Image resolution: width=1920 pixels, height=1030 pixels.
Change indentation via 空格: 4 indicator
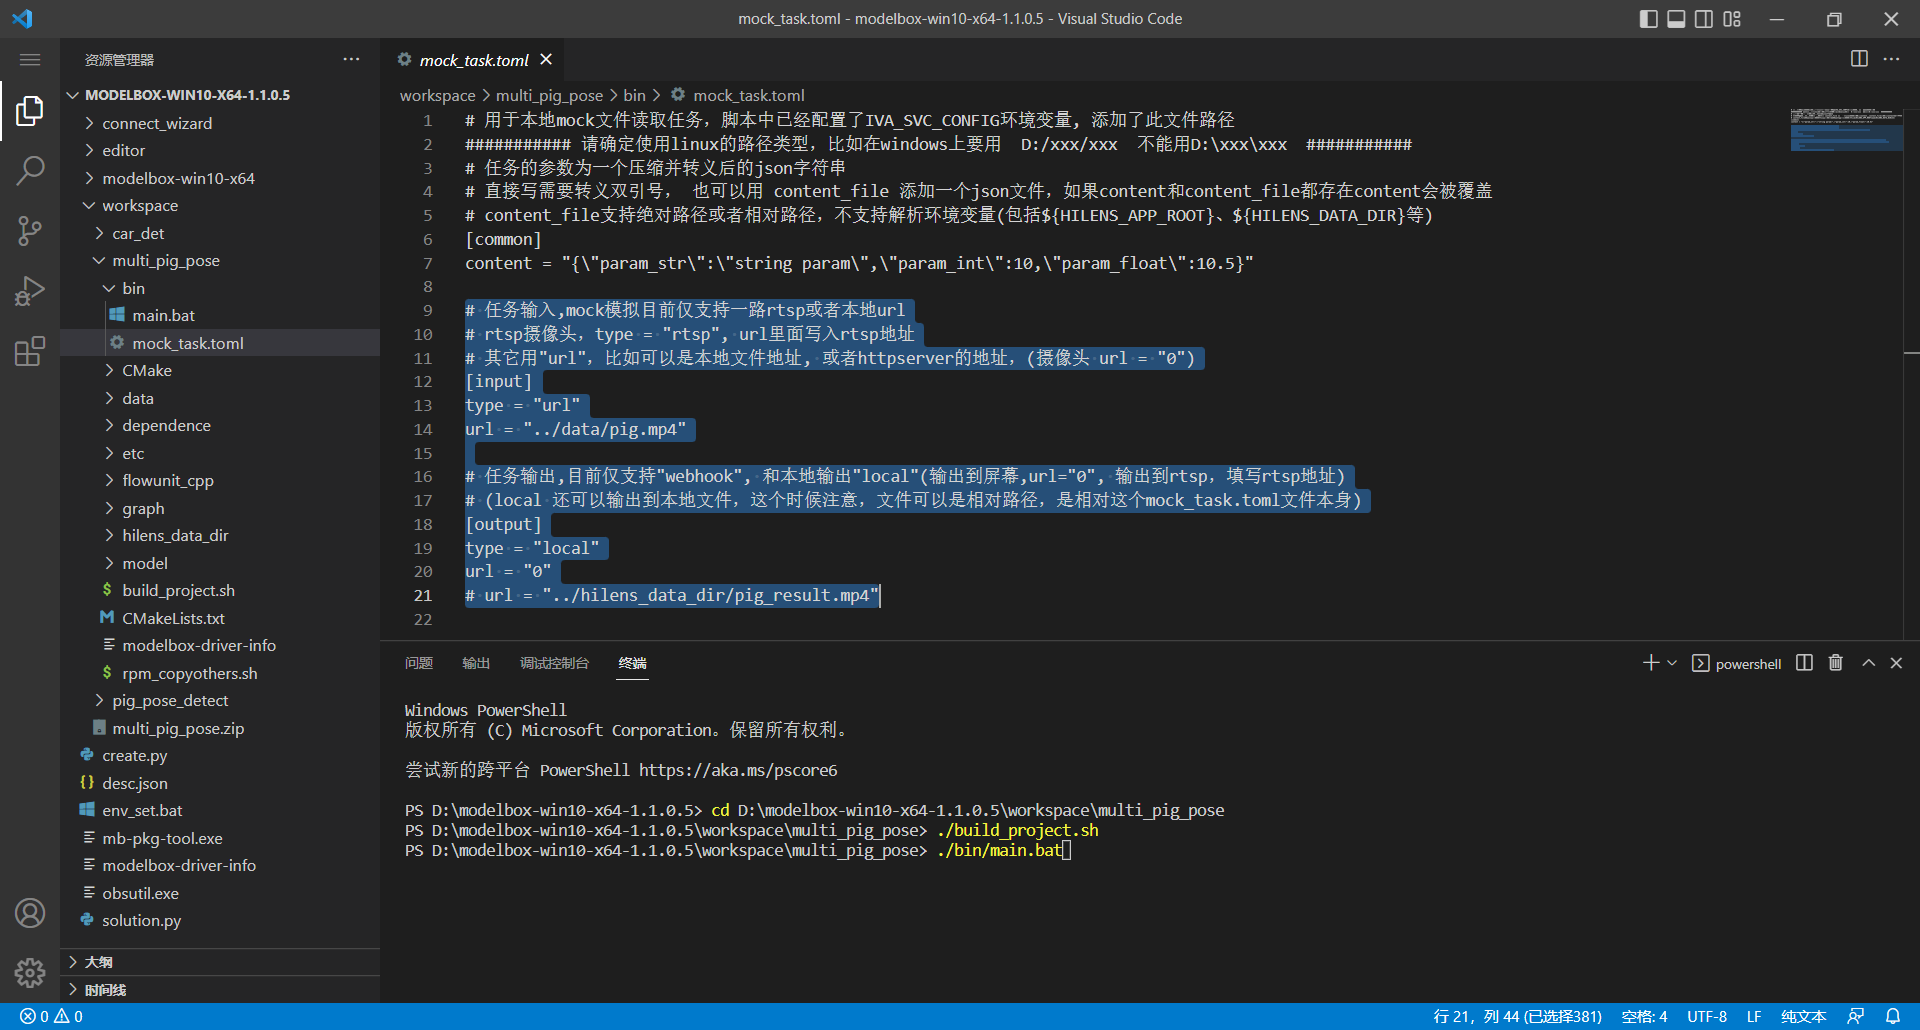1644,1016
